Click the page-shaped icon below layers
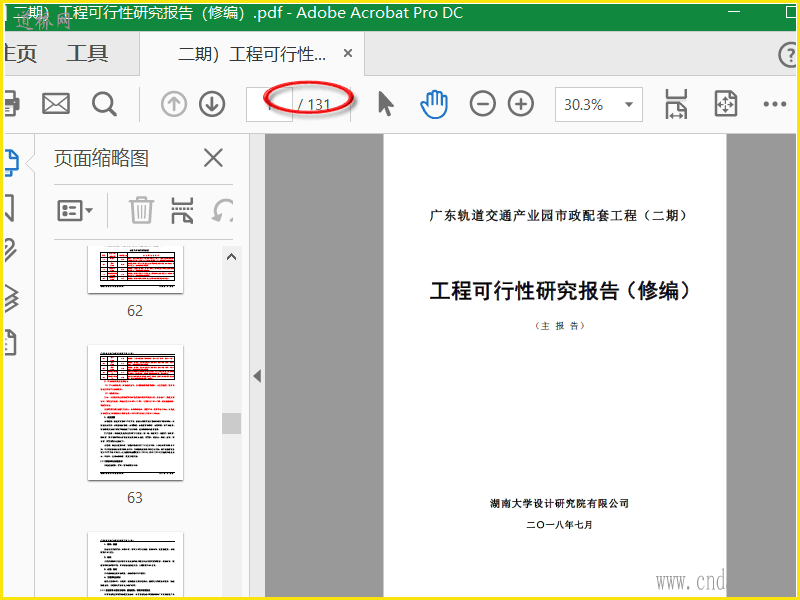 [x=10, y=342]
